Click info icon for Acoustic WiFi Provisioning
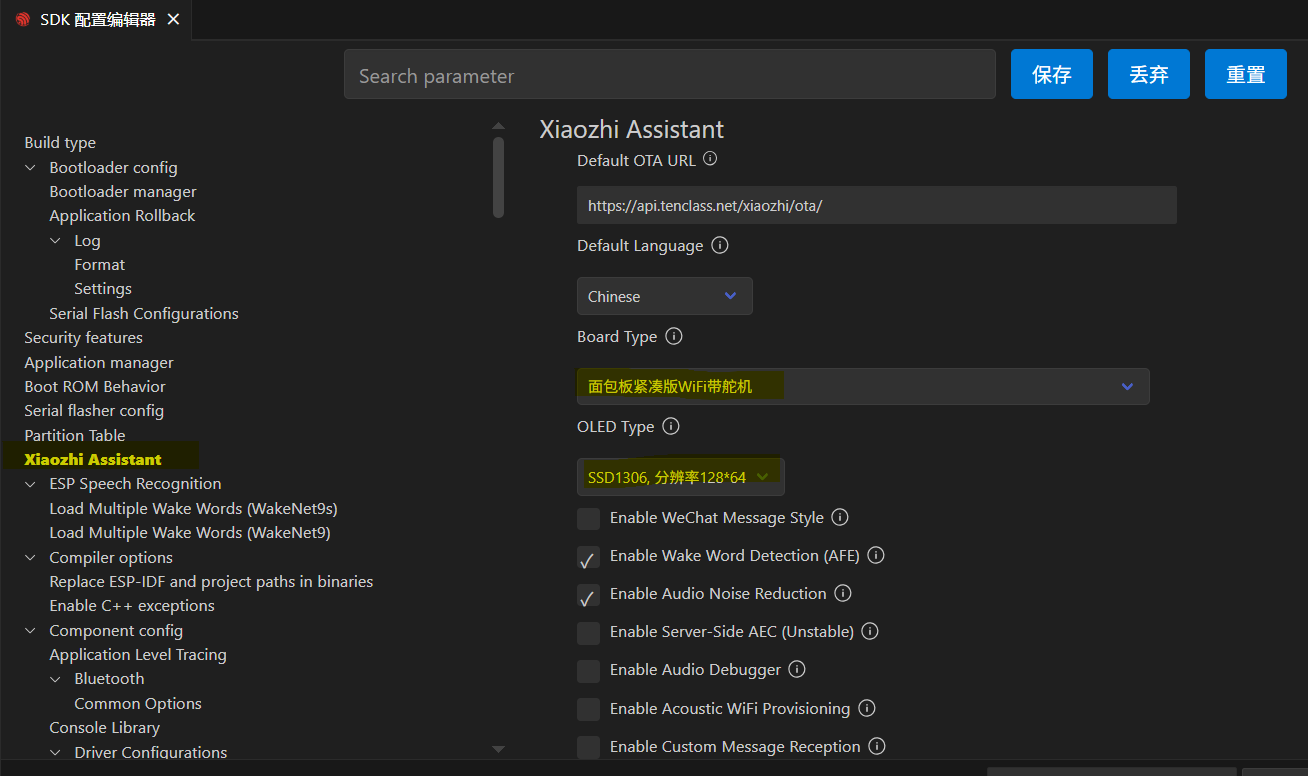 tap(867, 708)
